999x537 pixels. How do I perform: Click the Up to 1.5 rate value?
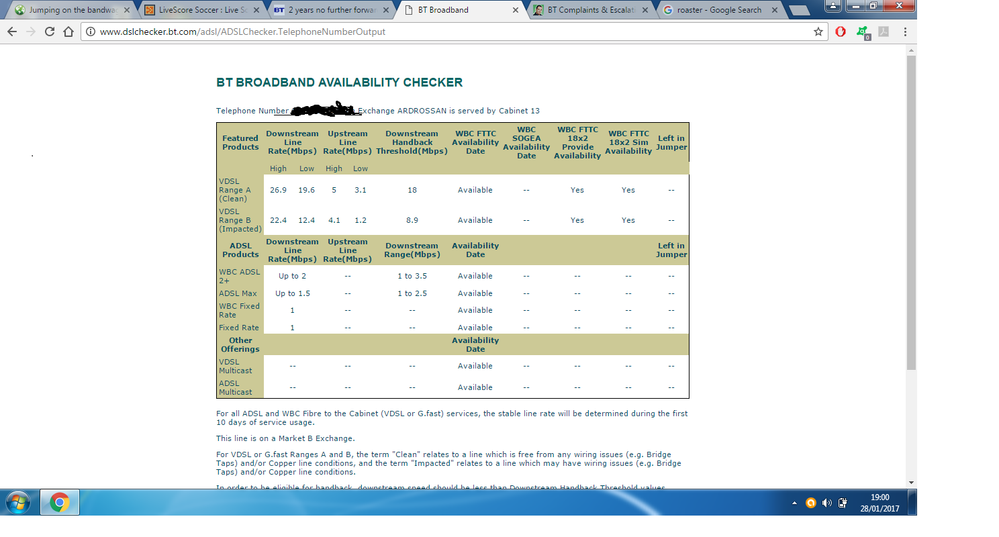pos(292,294)
